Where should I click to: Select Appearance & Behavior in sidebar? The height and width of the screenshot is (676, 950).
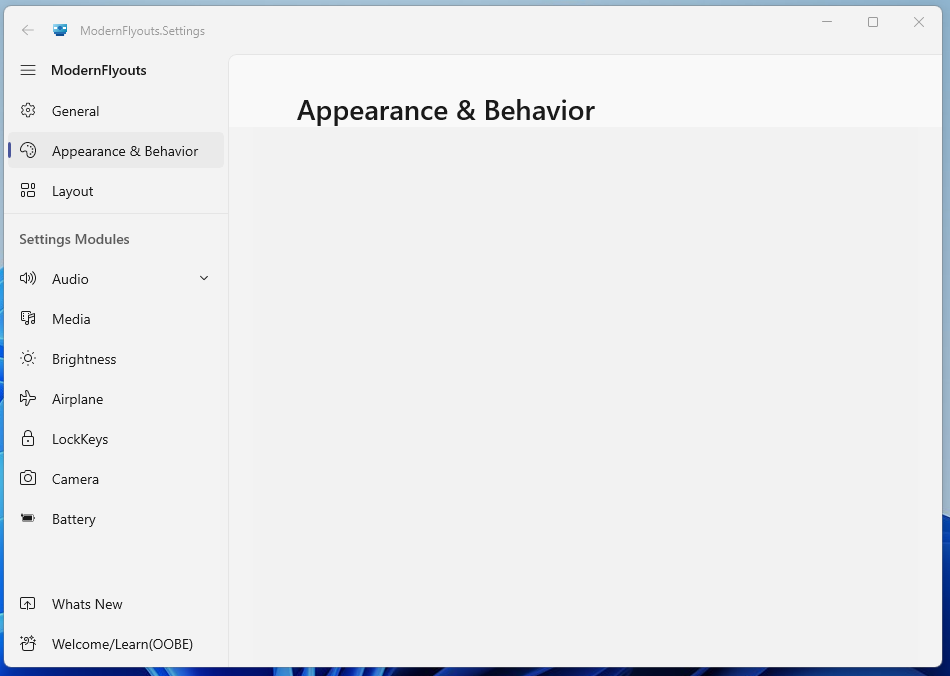pyautogui.click(x=116, y=151)
